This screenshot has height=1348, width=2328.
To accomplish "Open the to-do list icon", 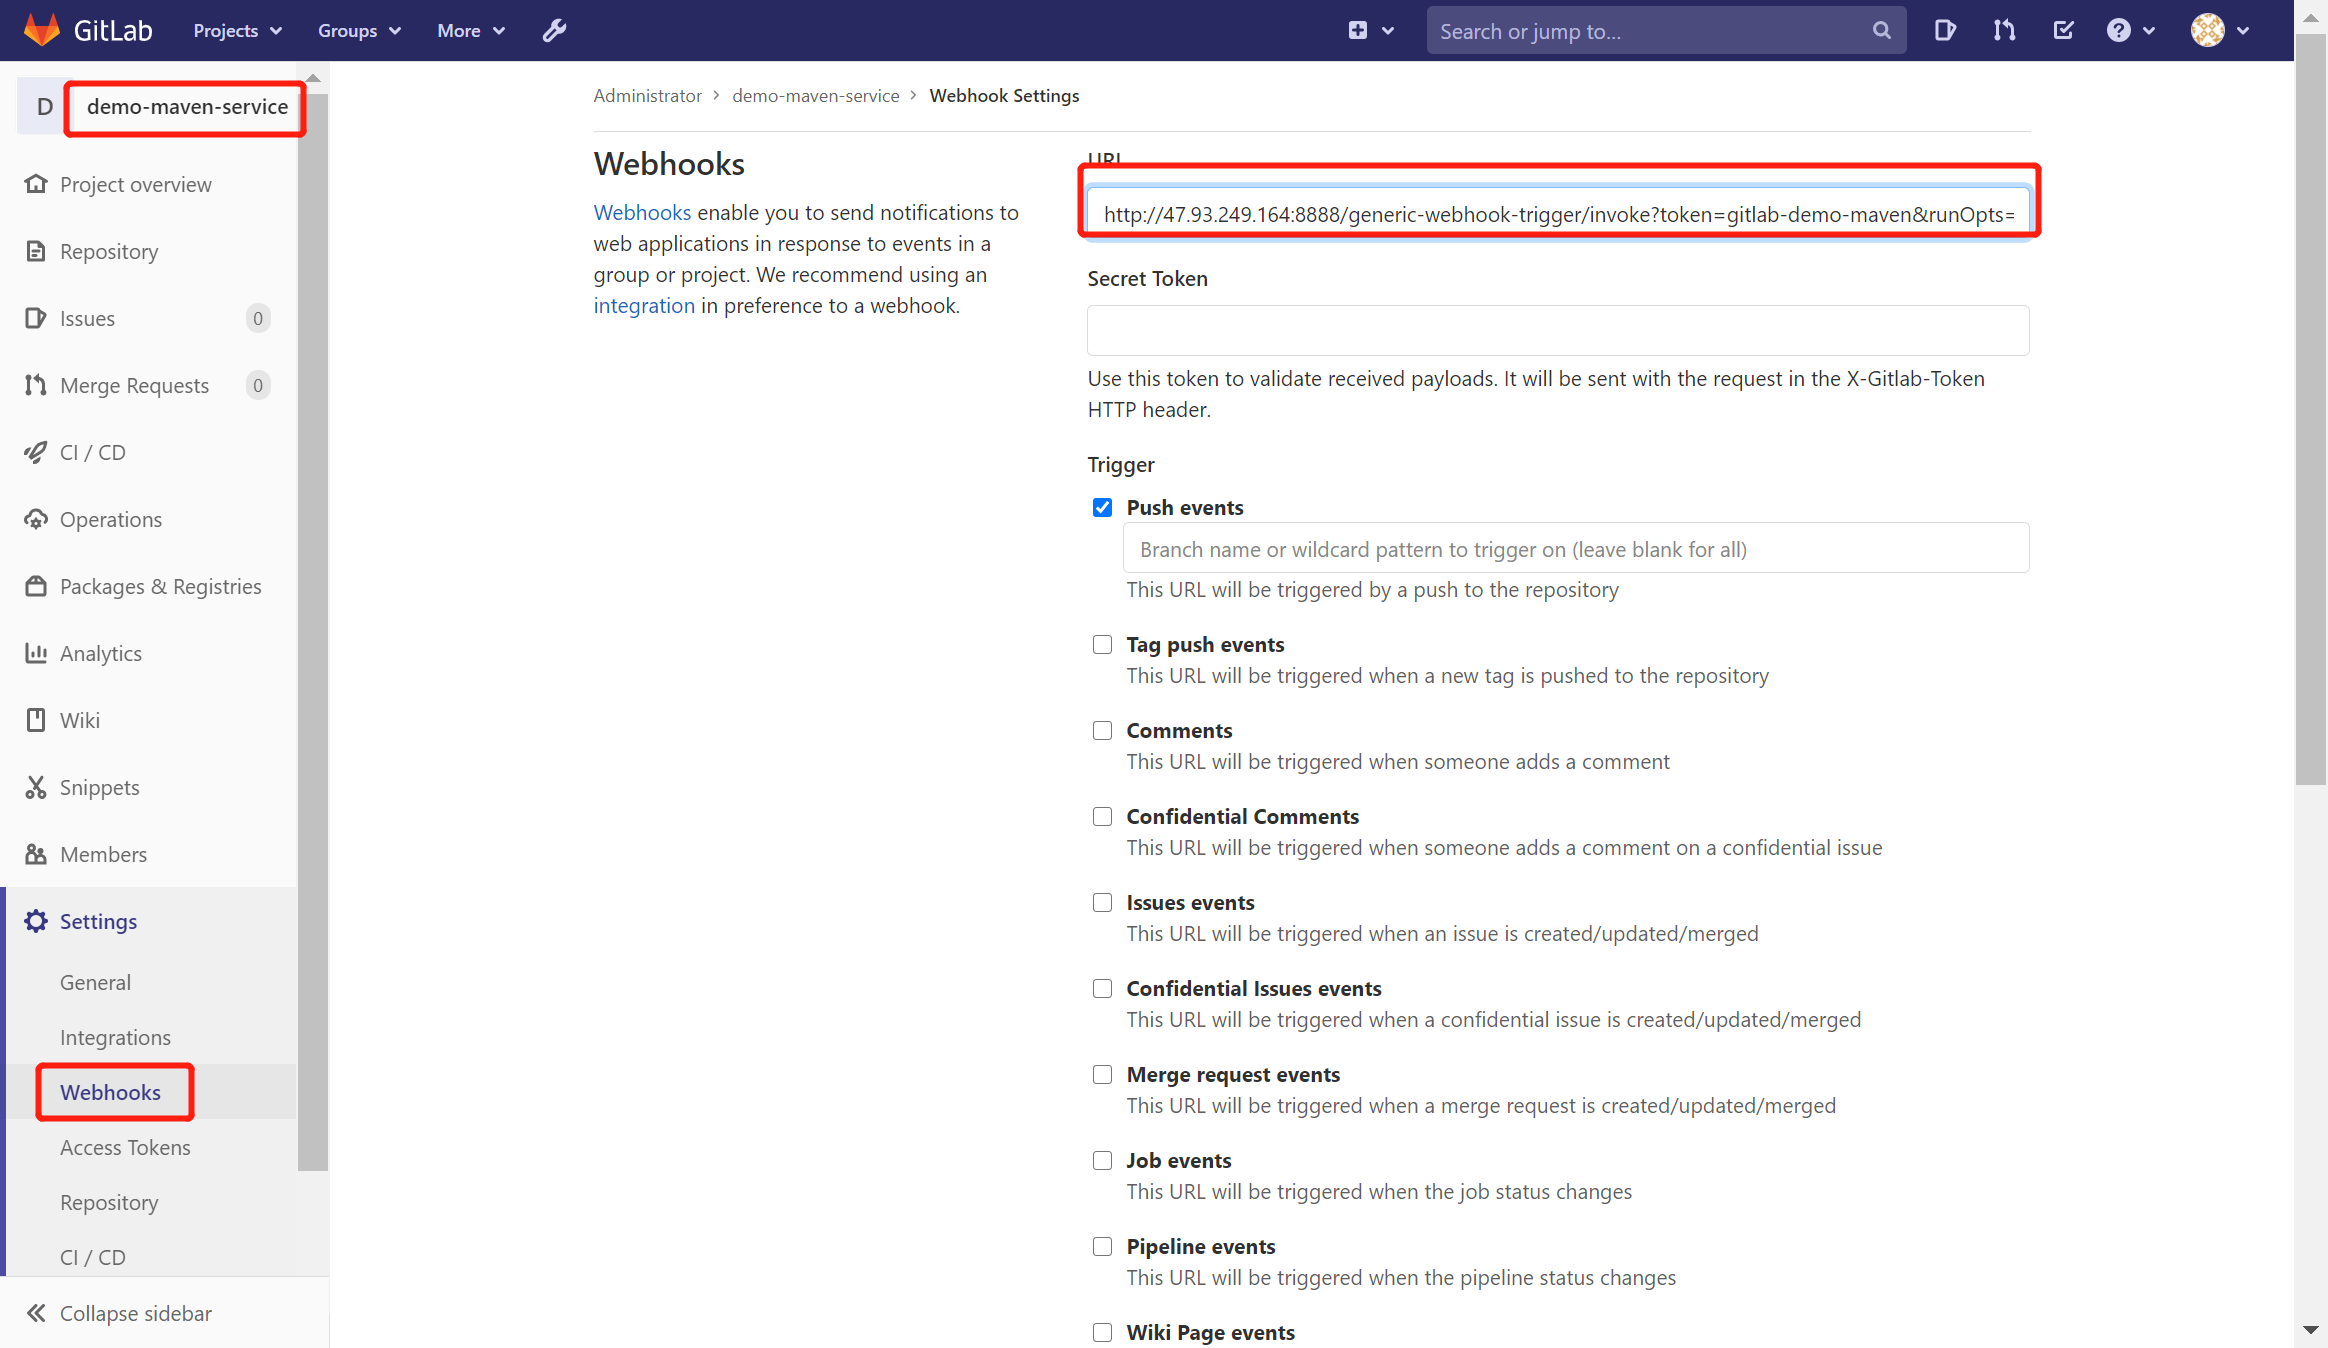I will click(2063, 31).
